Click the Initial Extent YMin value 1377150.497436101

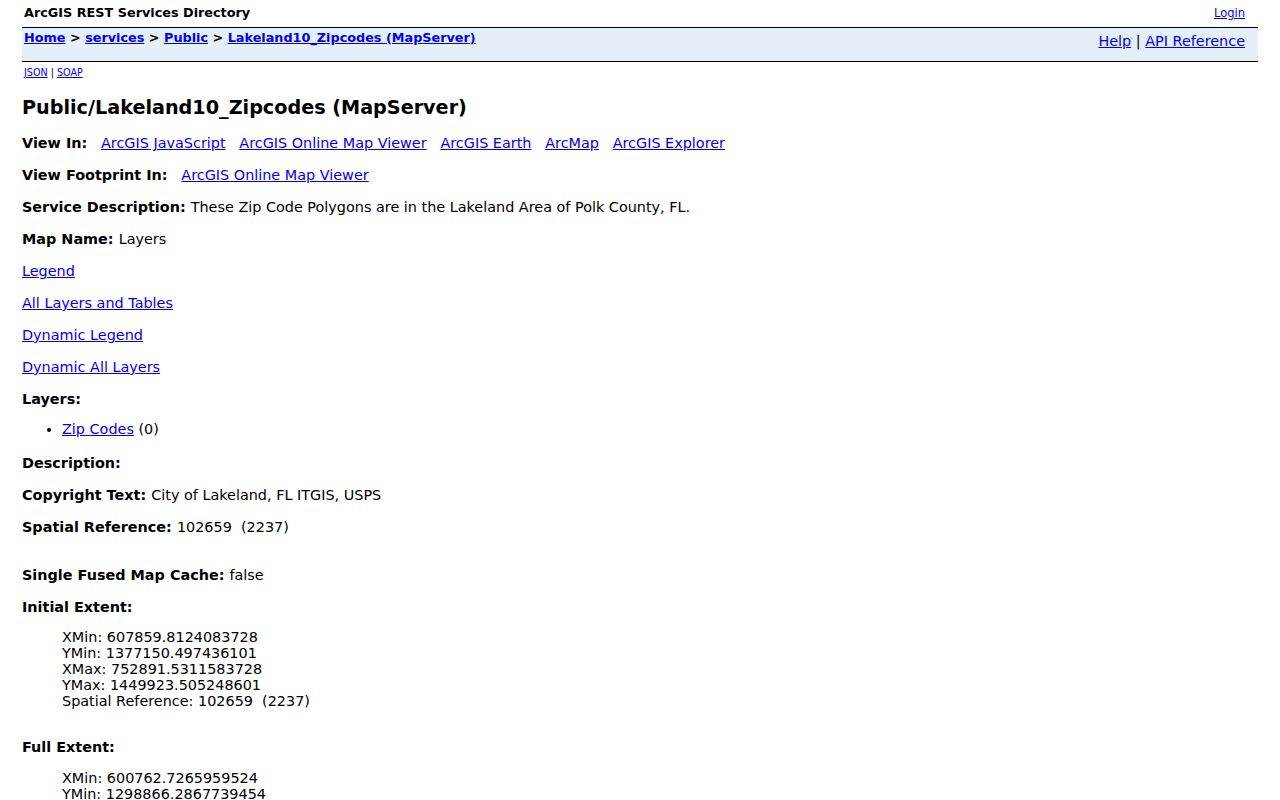(181, 653)
